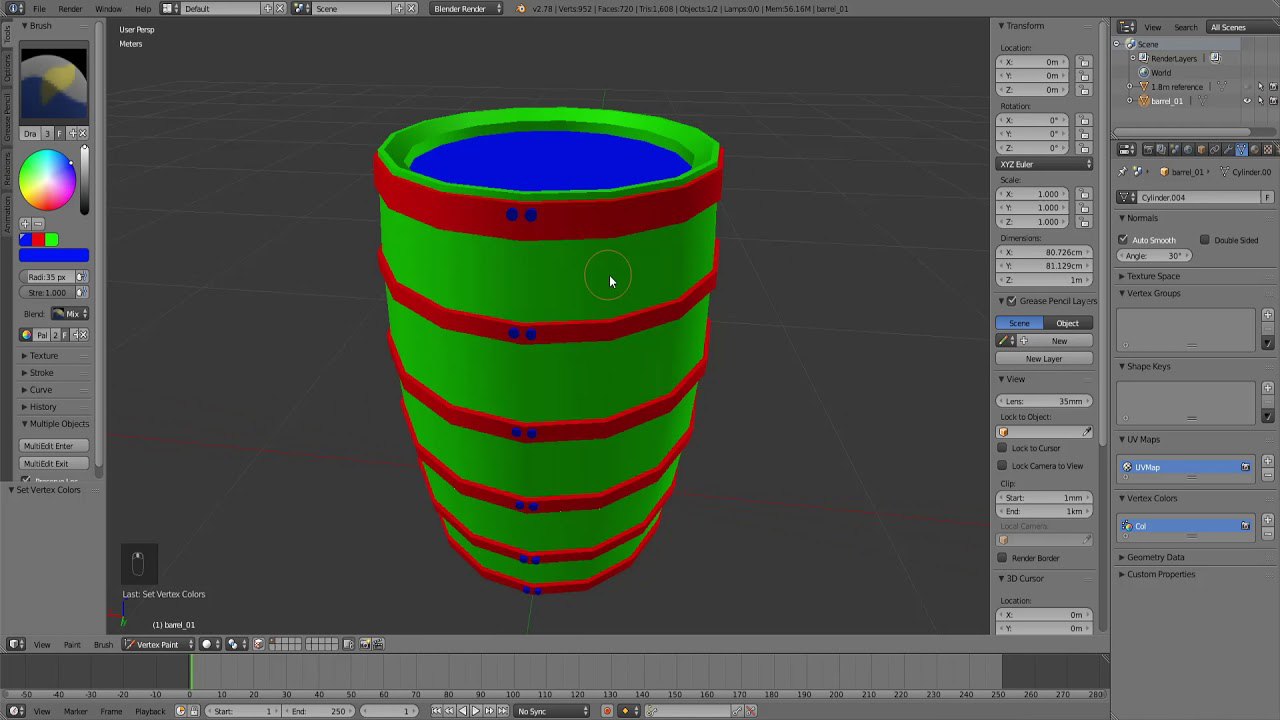Jump to the first frame in timeline
Screen dimensions: 1280x720
(x=436, y=711)
